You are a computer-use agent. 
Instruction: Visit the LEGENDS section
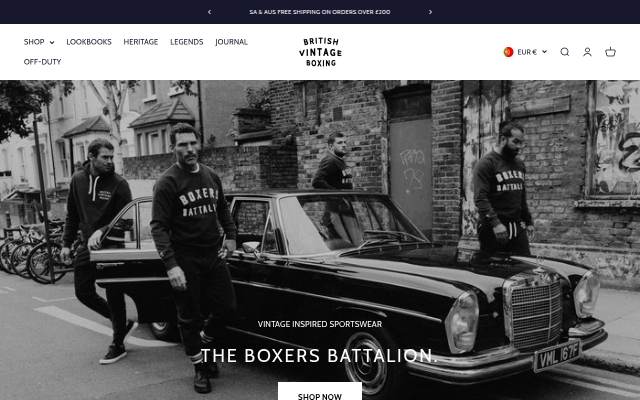187,42
